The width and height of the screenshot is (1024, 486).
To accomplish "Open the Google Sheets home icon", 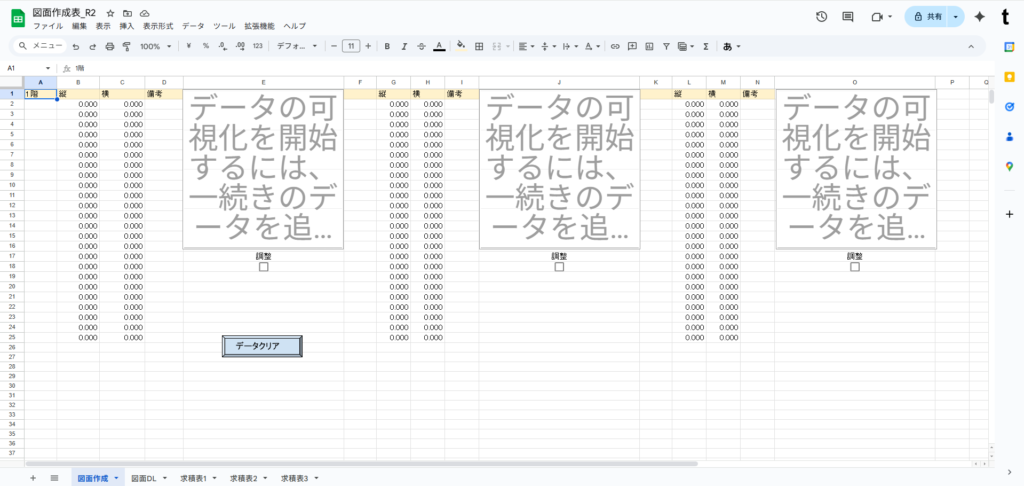I will [18, 18].
